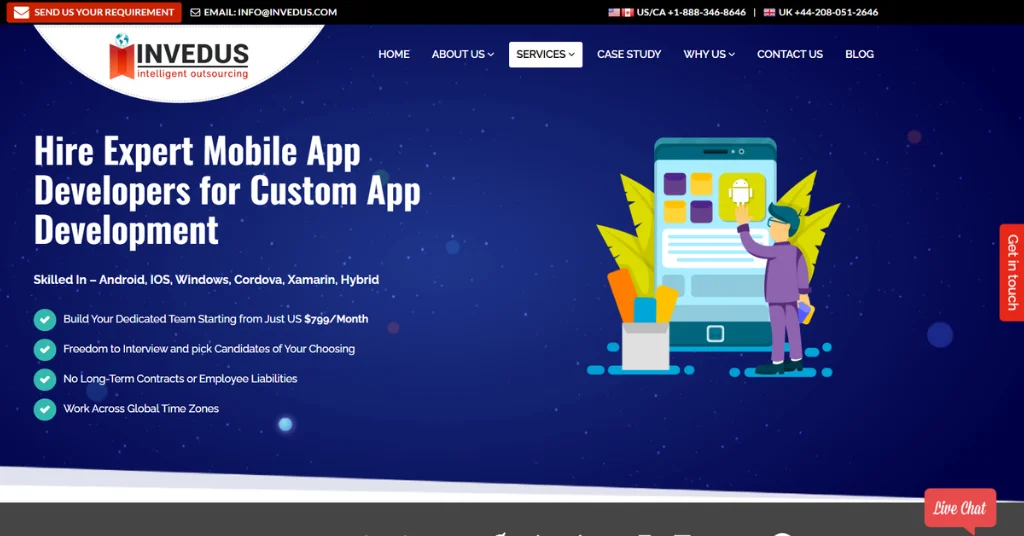This screenshot has width=1024, height=536.
Task: Click the Get in touch side tab
Action: 1012,272
